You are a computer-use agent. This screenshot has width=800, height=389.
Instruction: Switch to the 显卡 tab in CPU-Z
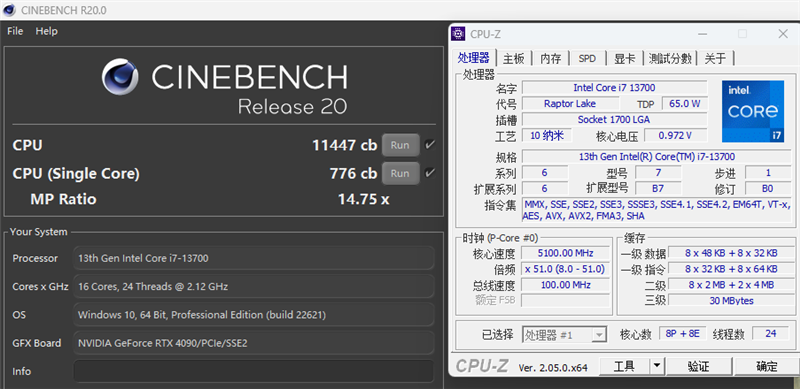[x=624, y=58]
